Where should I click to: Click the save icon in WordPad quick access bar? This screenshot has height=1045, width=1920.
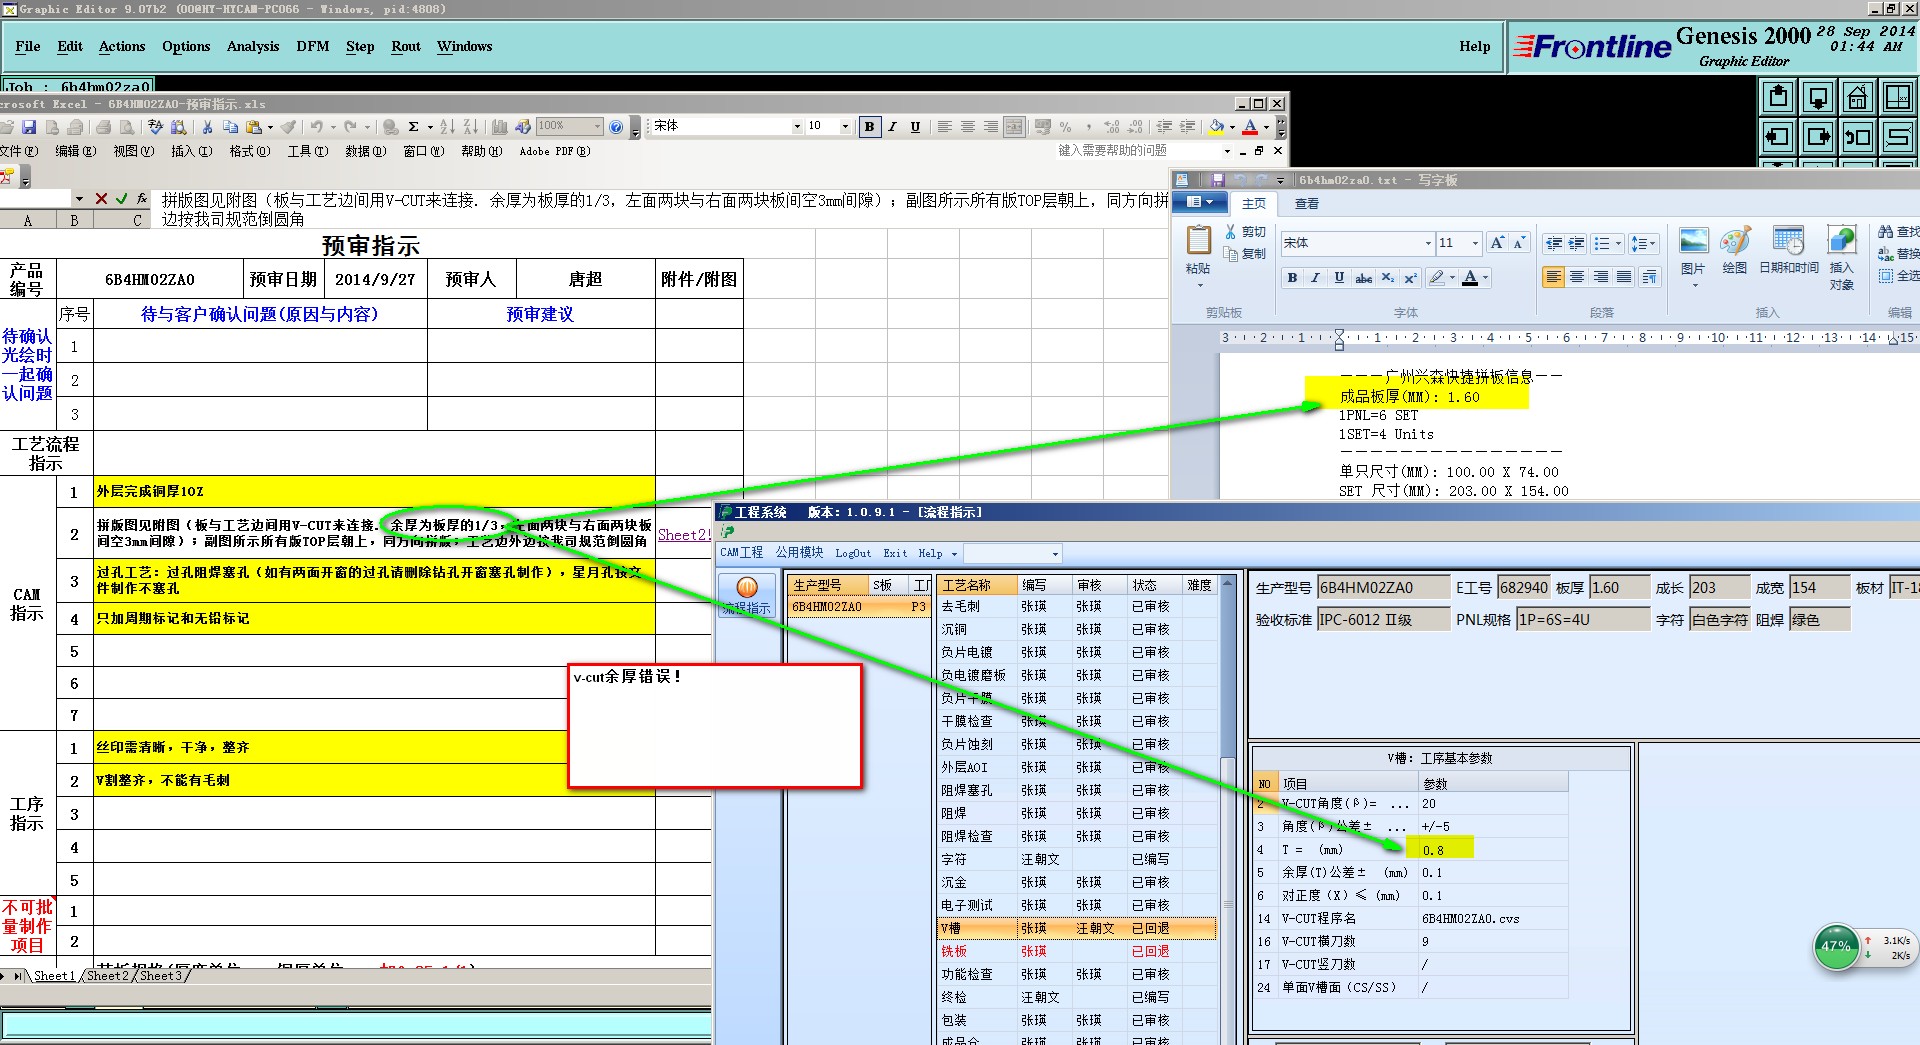(x=1217, y=180)
